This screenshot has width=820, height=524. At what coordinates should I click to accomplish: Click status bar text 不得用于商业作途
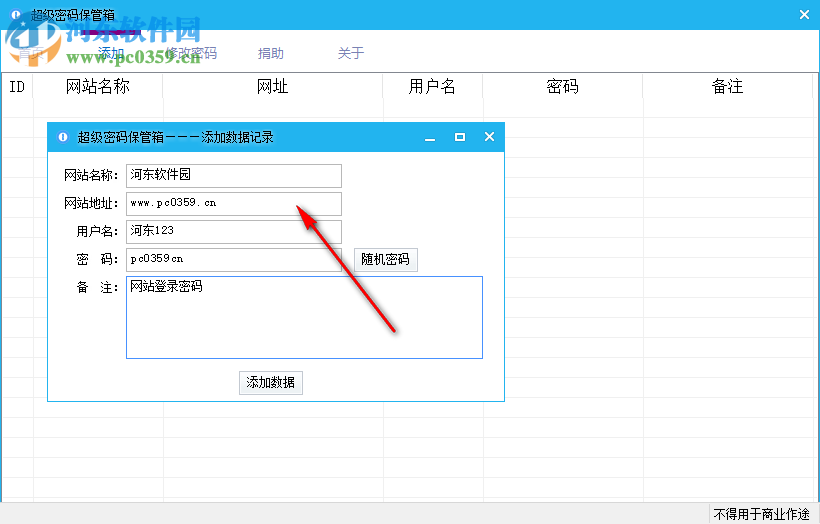[x=761, y=514]
